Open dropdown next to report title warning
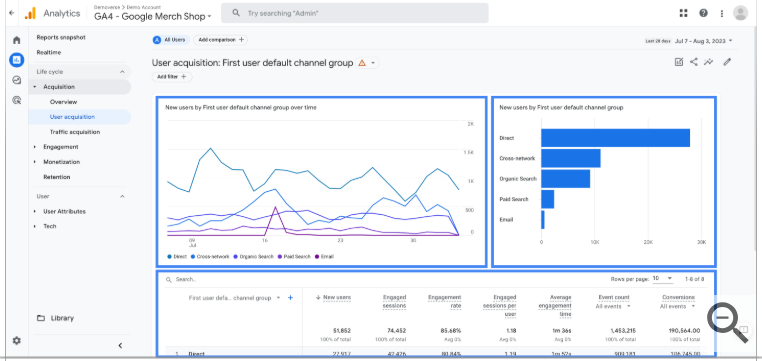The width and height of the screenshot is (762, 361). pyautogui.click(x=373, y=63)
